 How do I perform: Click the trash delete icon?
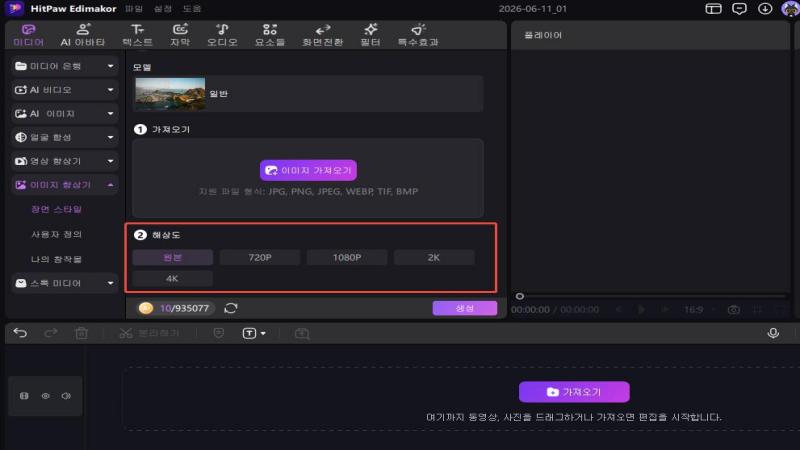(x=81, y=333)
